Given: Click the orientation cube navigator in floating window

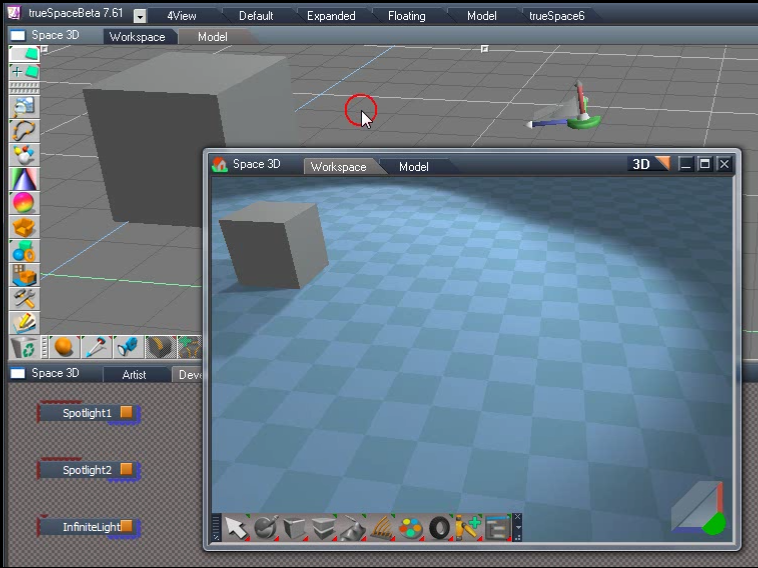Looking at the screenshot, I should [699, 508].
